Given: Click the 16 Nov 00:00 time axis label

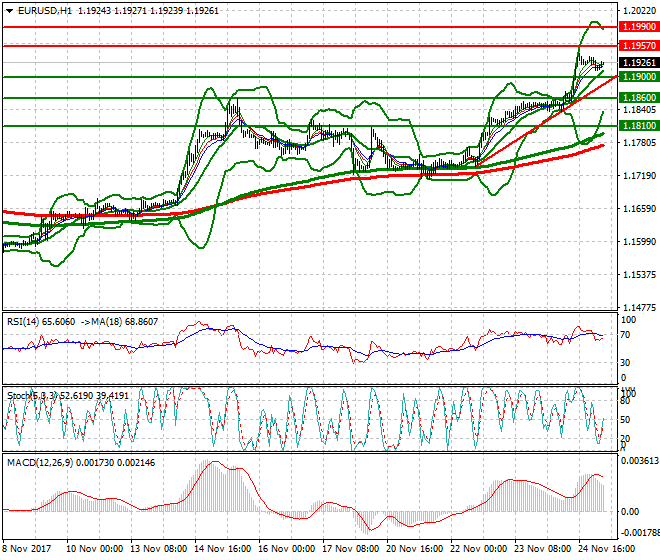Looking at the screenshot, I should tap(287, 549).
